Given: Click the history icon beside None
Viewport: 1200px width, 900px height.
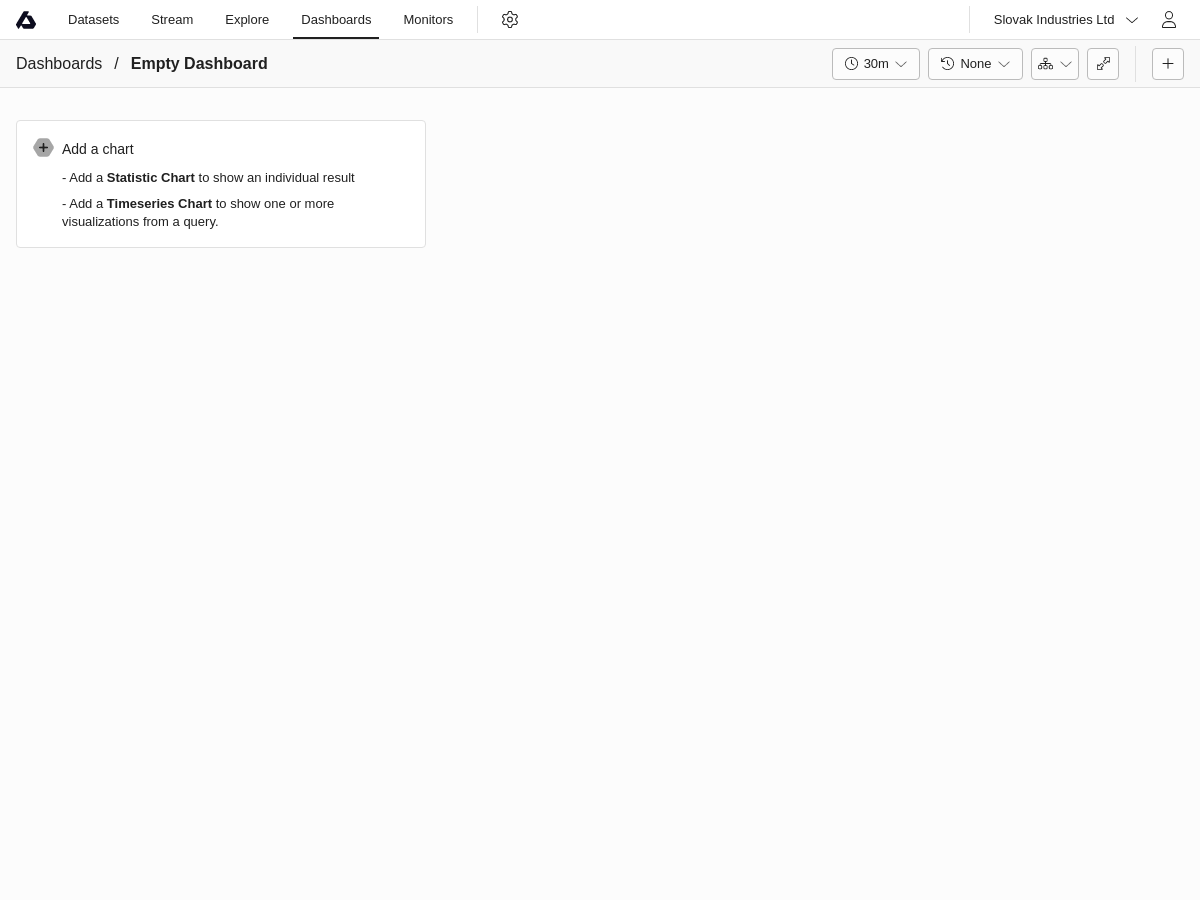Looking at the screenshot, I should [947, 64].
